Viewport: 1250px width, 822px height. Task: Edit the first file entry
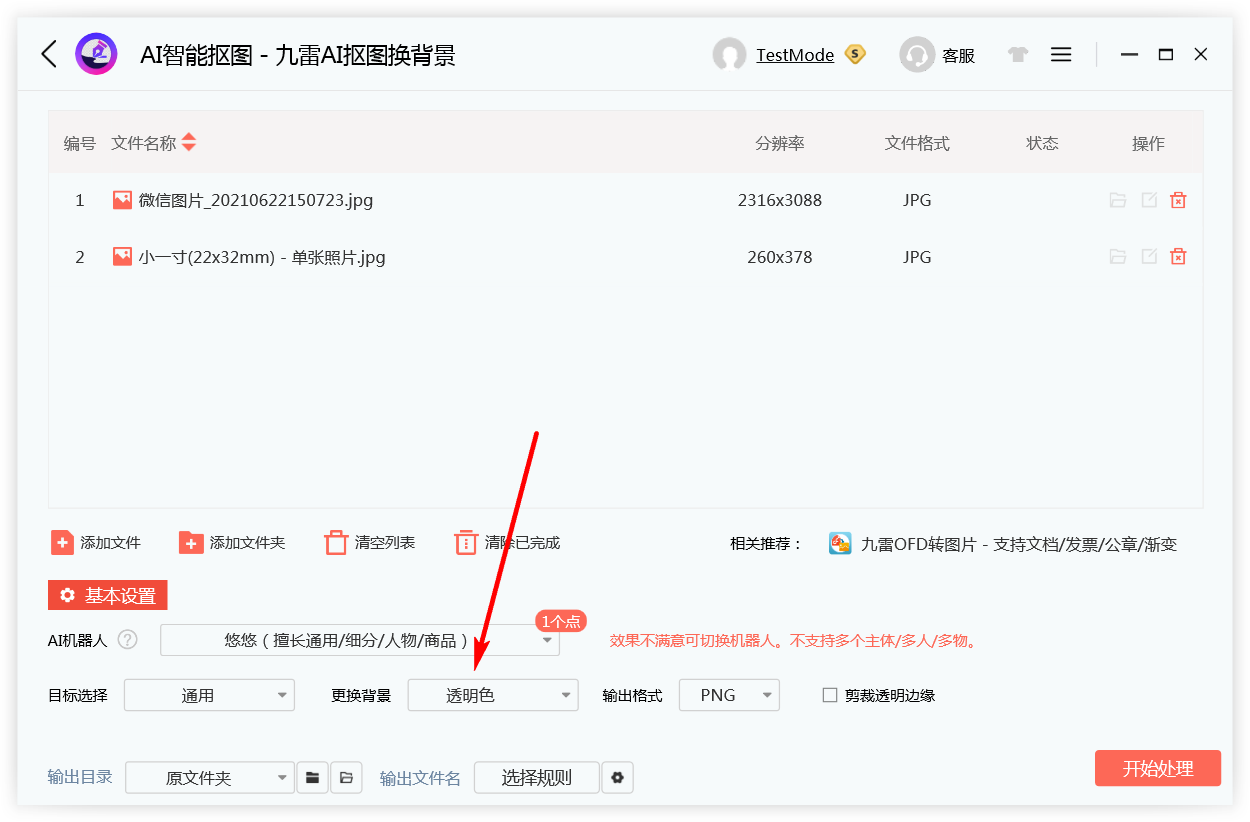(x=1148, y=200)
